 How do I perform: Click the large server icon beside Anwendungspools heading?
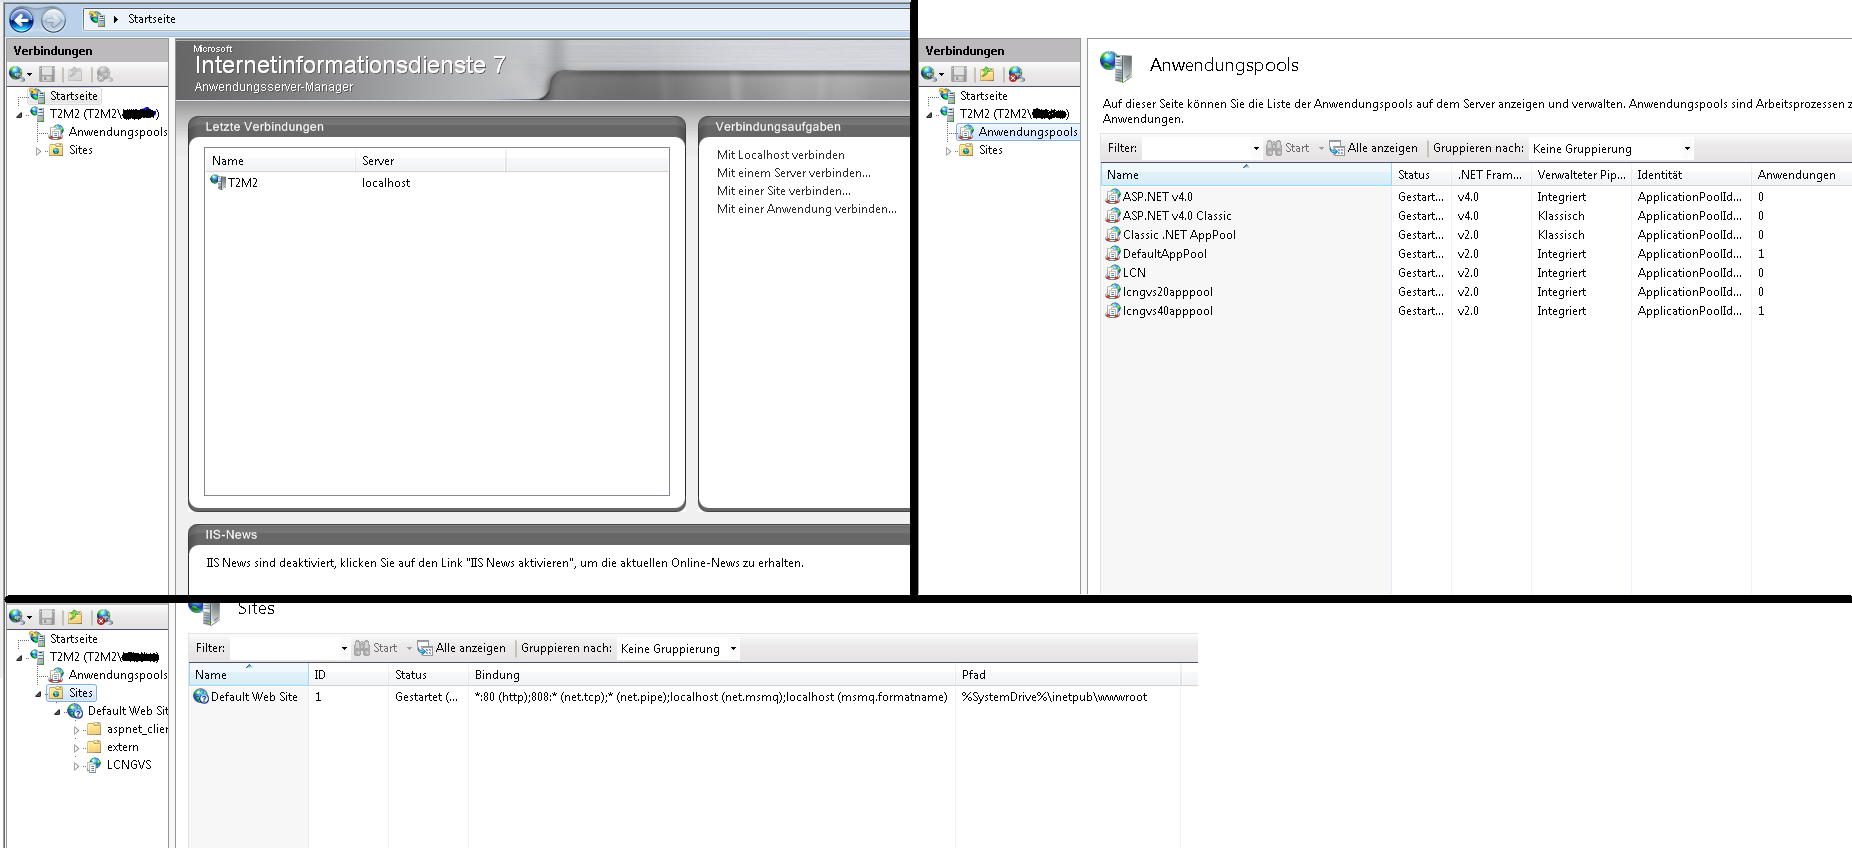[x=1116, y=66]
